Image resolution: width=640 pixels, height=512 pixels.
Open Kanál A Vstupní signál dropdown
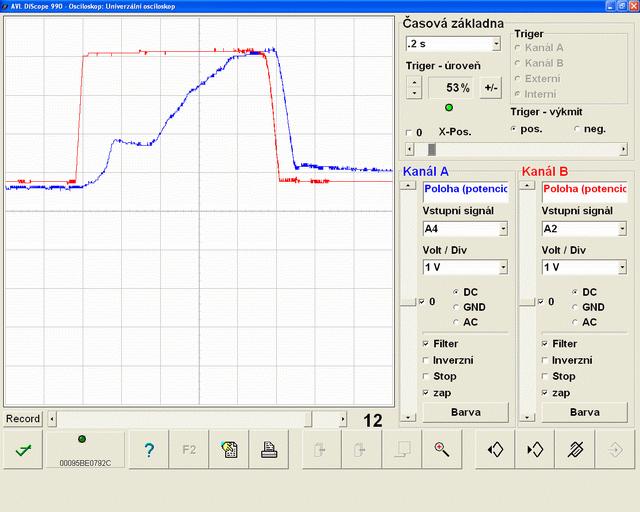point(503,229)
